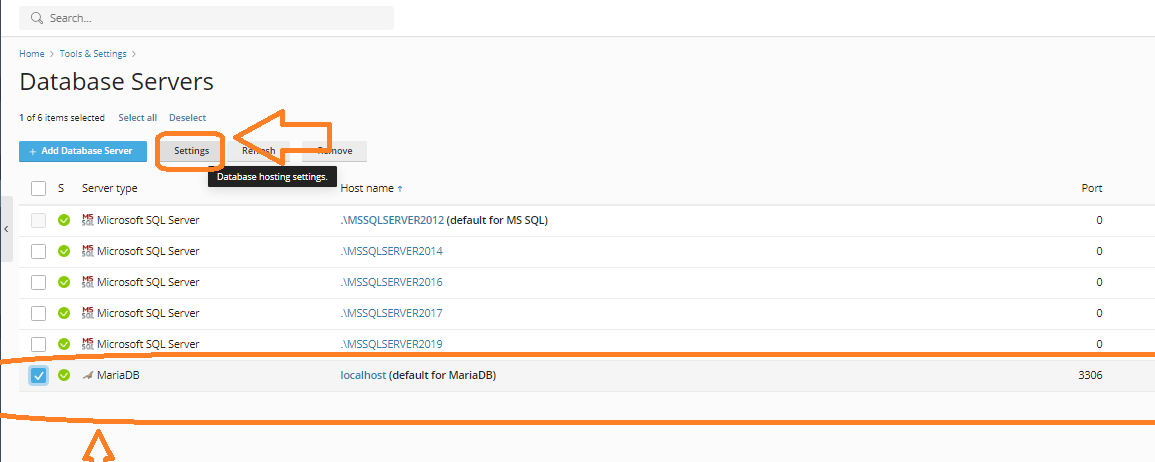Click green status icon for MSSQLSERVER2014
The width and height of the screenshot is (1155, 462).
point(64,251)
